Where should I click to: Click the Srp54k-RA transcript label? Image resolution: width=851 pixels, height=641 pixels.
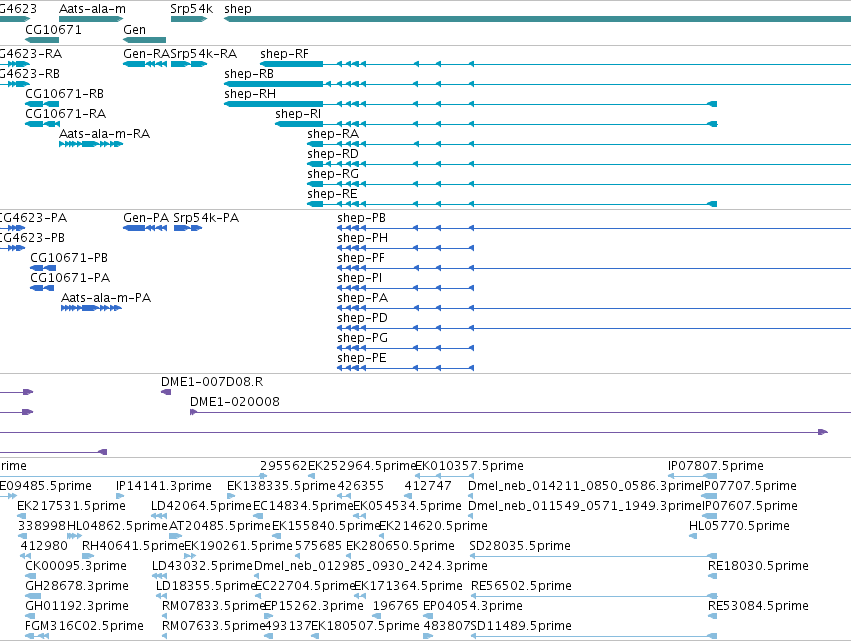204,54
